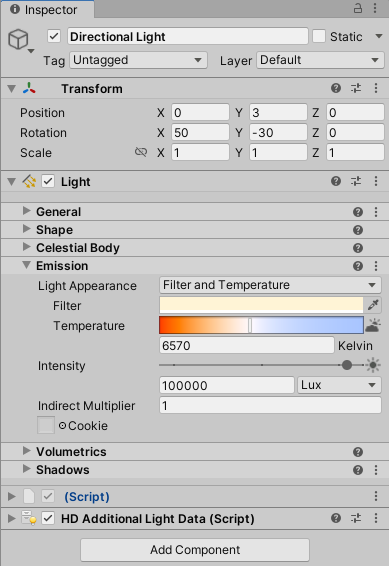The image size is (389, 566).
Task: Open the Layer dropdown
Action: [320, 60]
